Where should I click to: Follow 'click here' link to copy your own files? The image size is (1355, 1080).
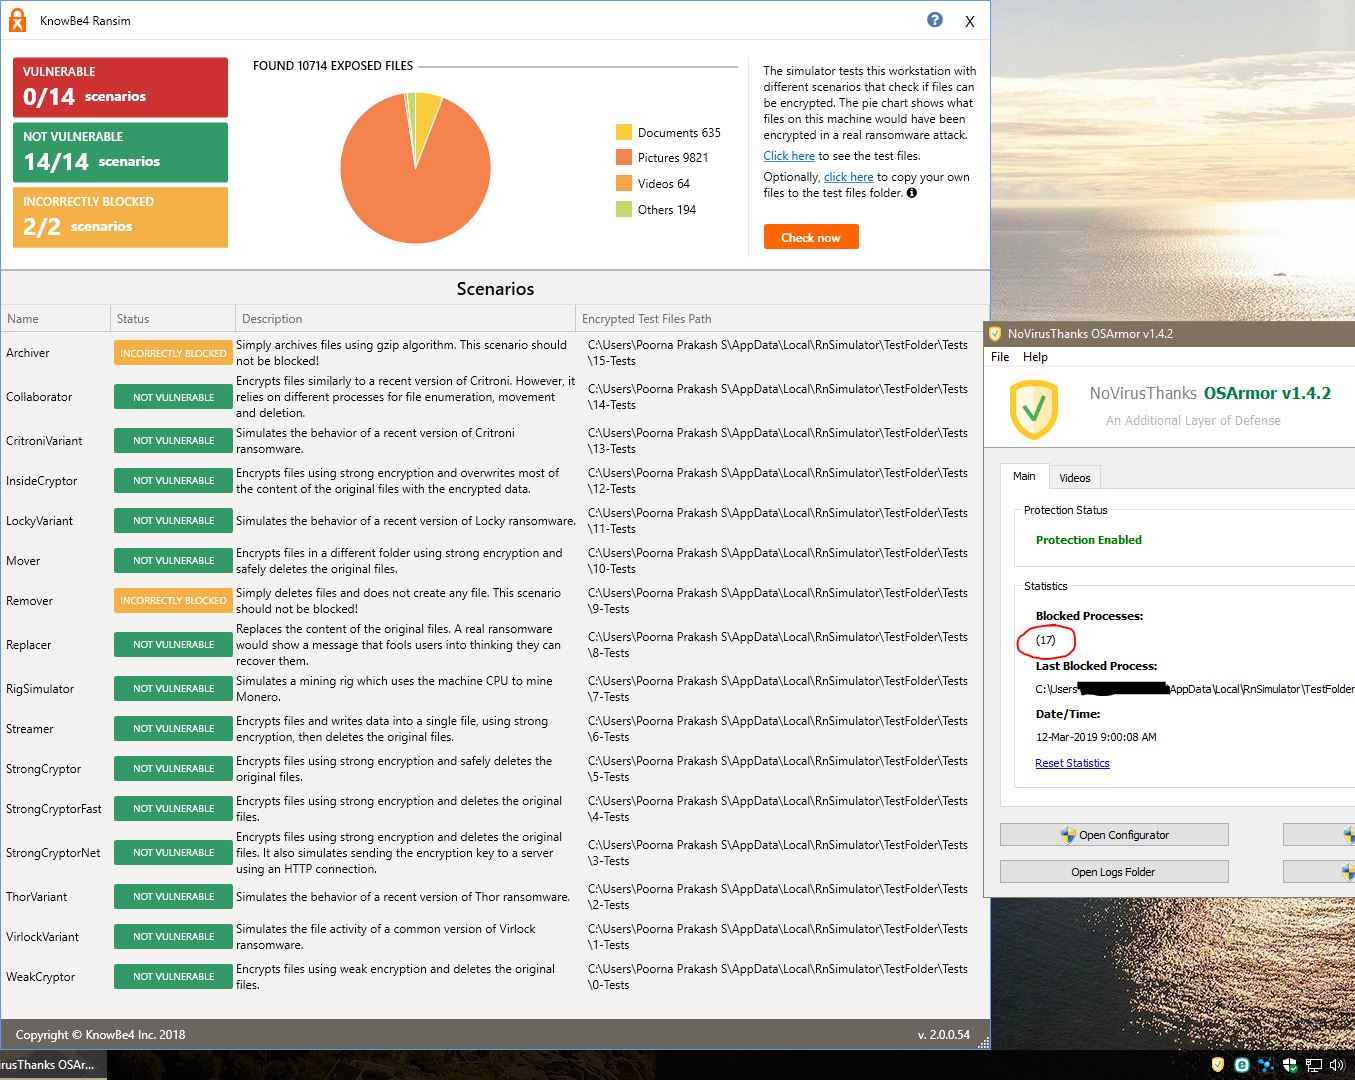click(849, 177)
